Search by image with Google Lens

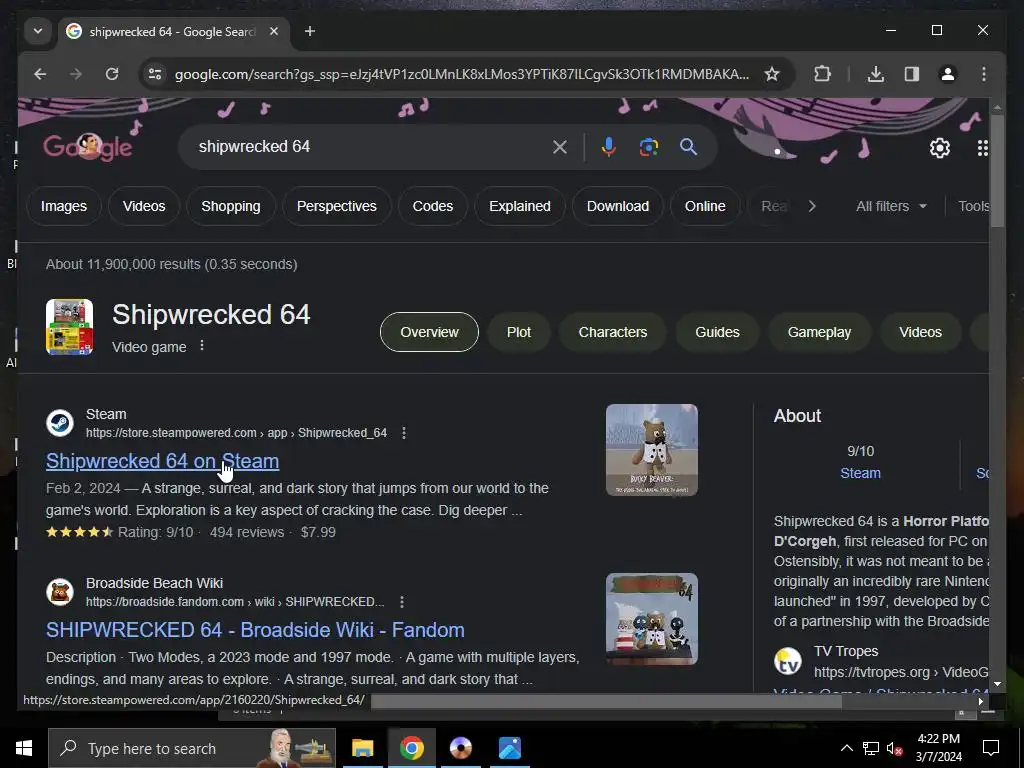(648, 147)
